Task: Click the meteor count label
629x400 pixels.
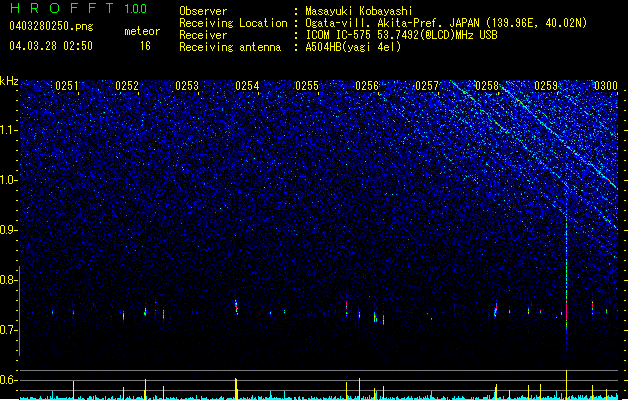Action: click(142, 31)
